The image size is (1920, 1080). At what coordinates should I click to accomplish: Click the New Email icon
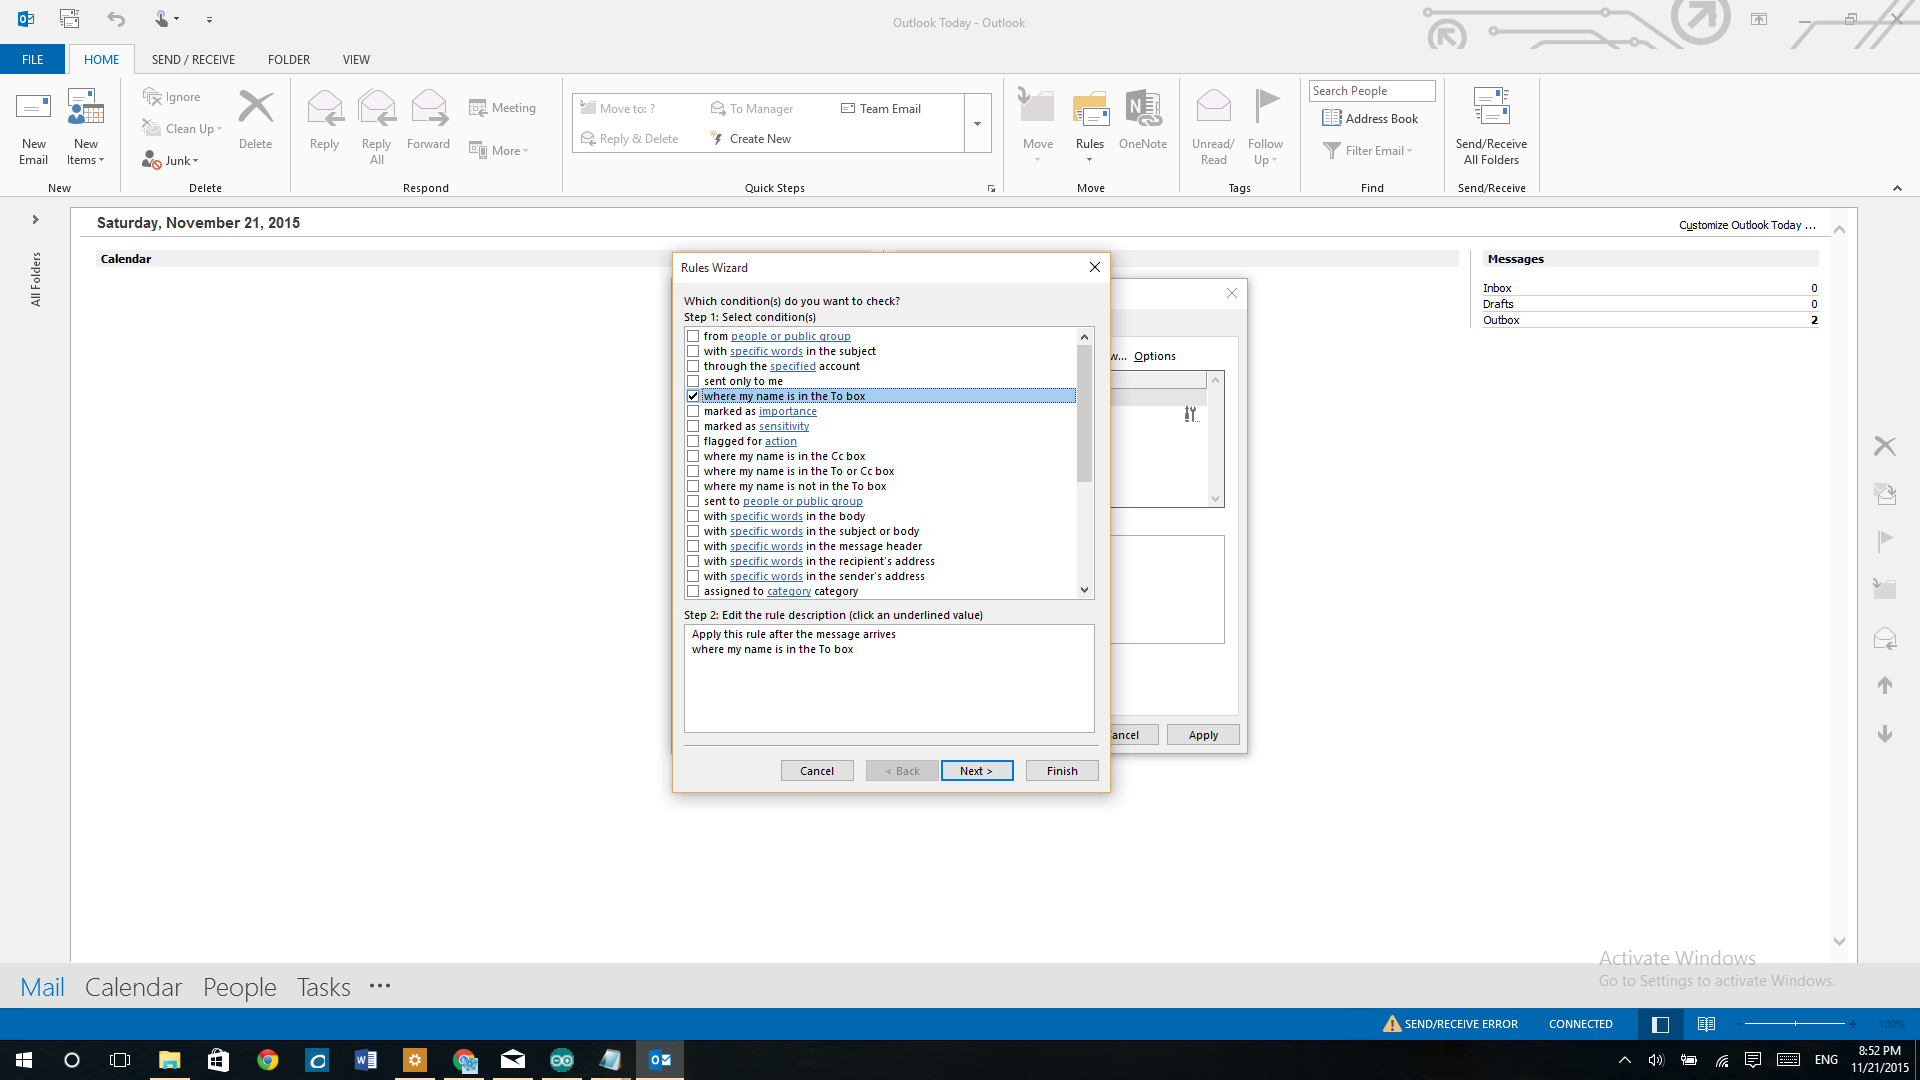[x=33, y=108]
